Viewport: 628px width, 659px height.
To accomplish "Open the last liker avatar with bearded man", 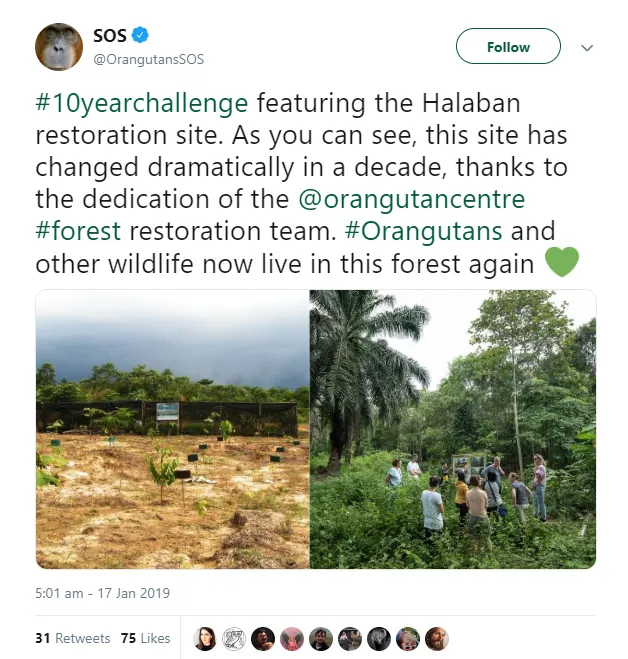I will click(437, 638).
